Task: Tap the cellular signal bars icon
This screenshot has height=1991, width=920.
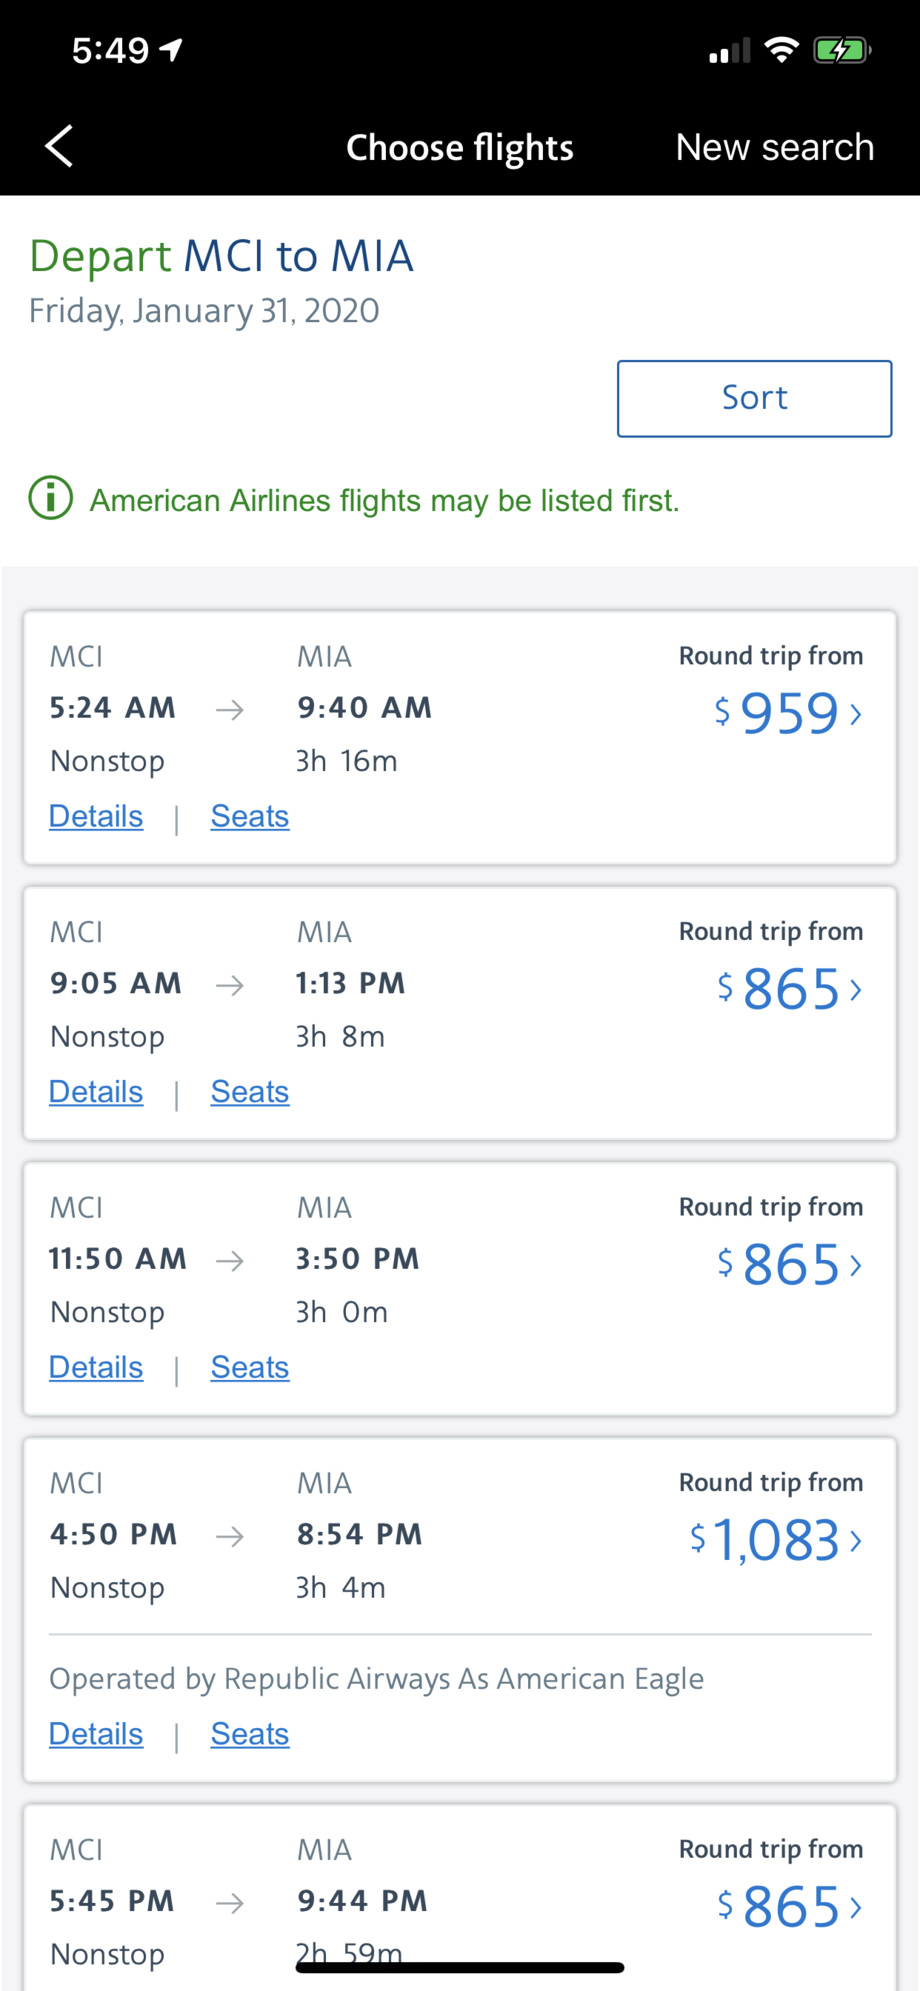Action: point(729,51)
